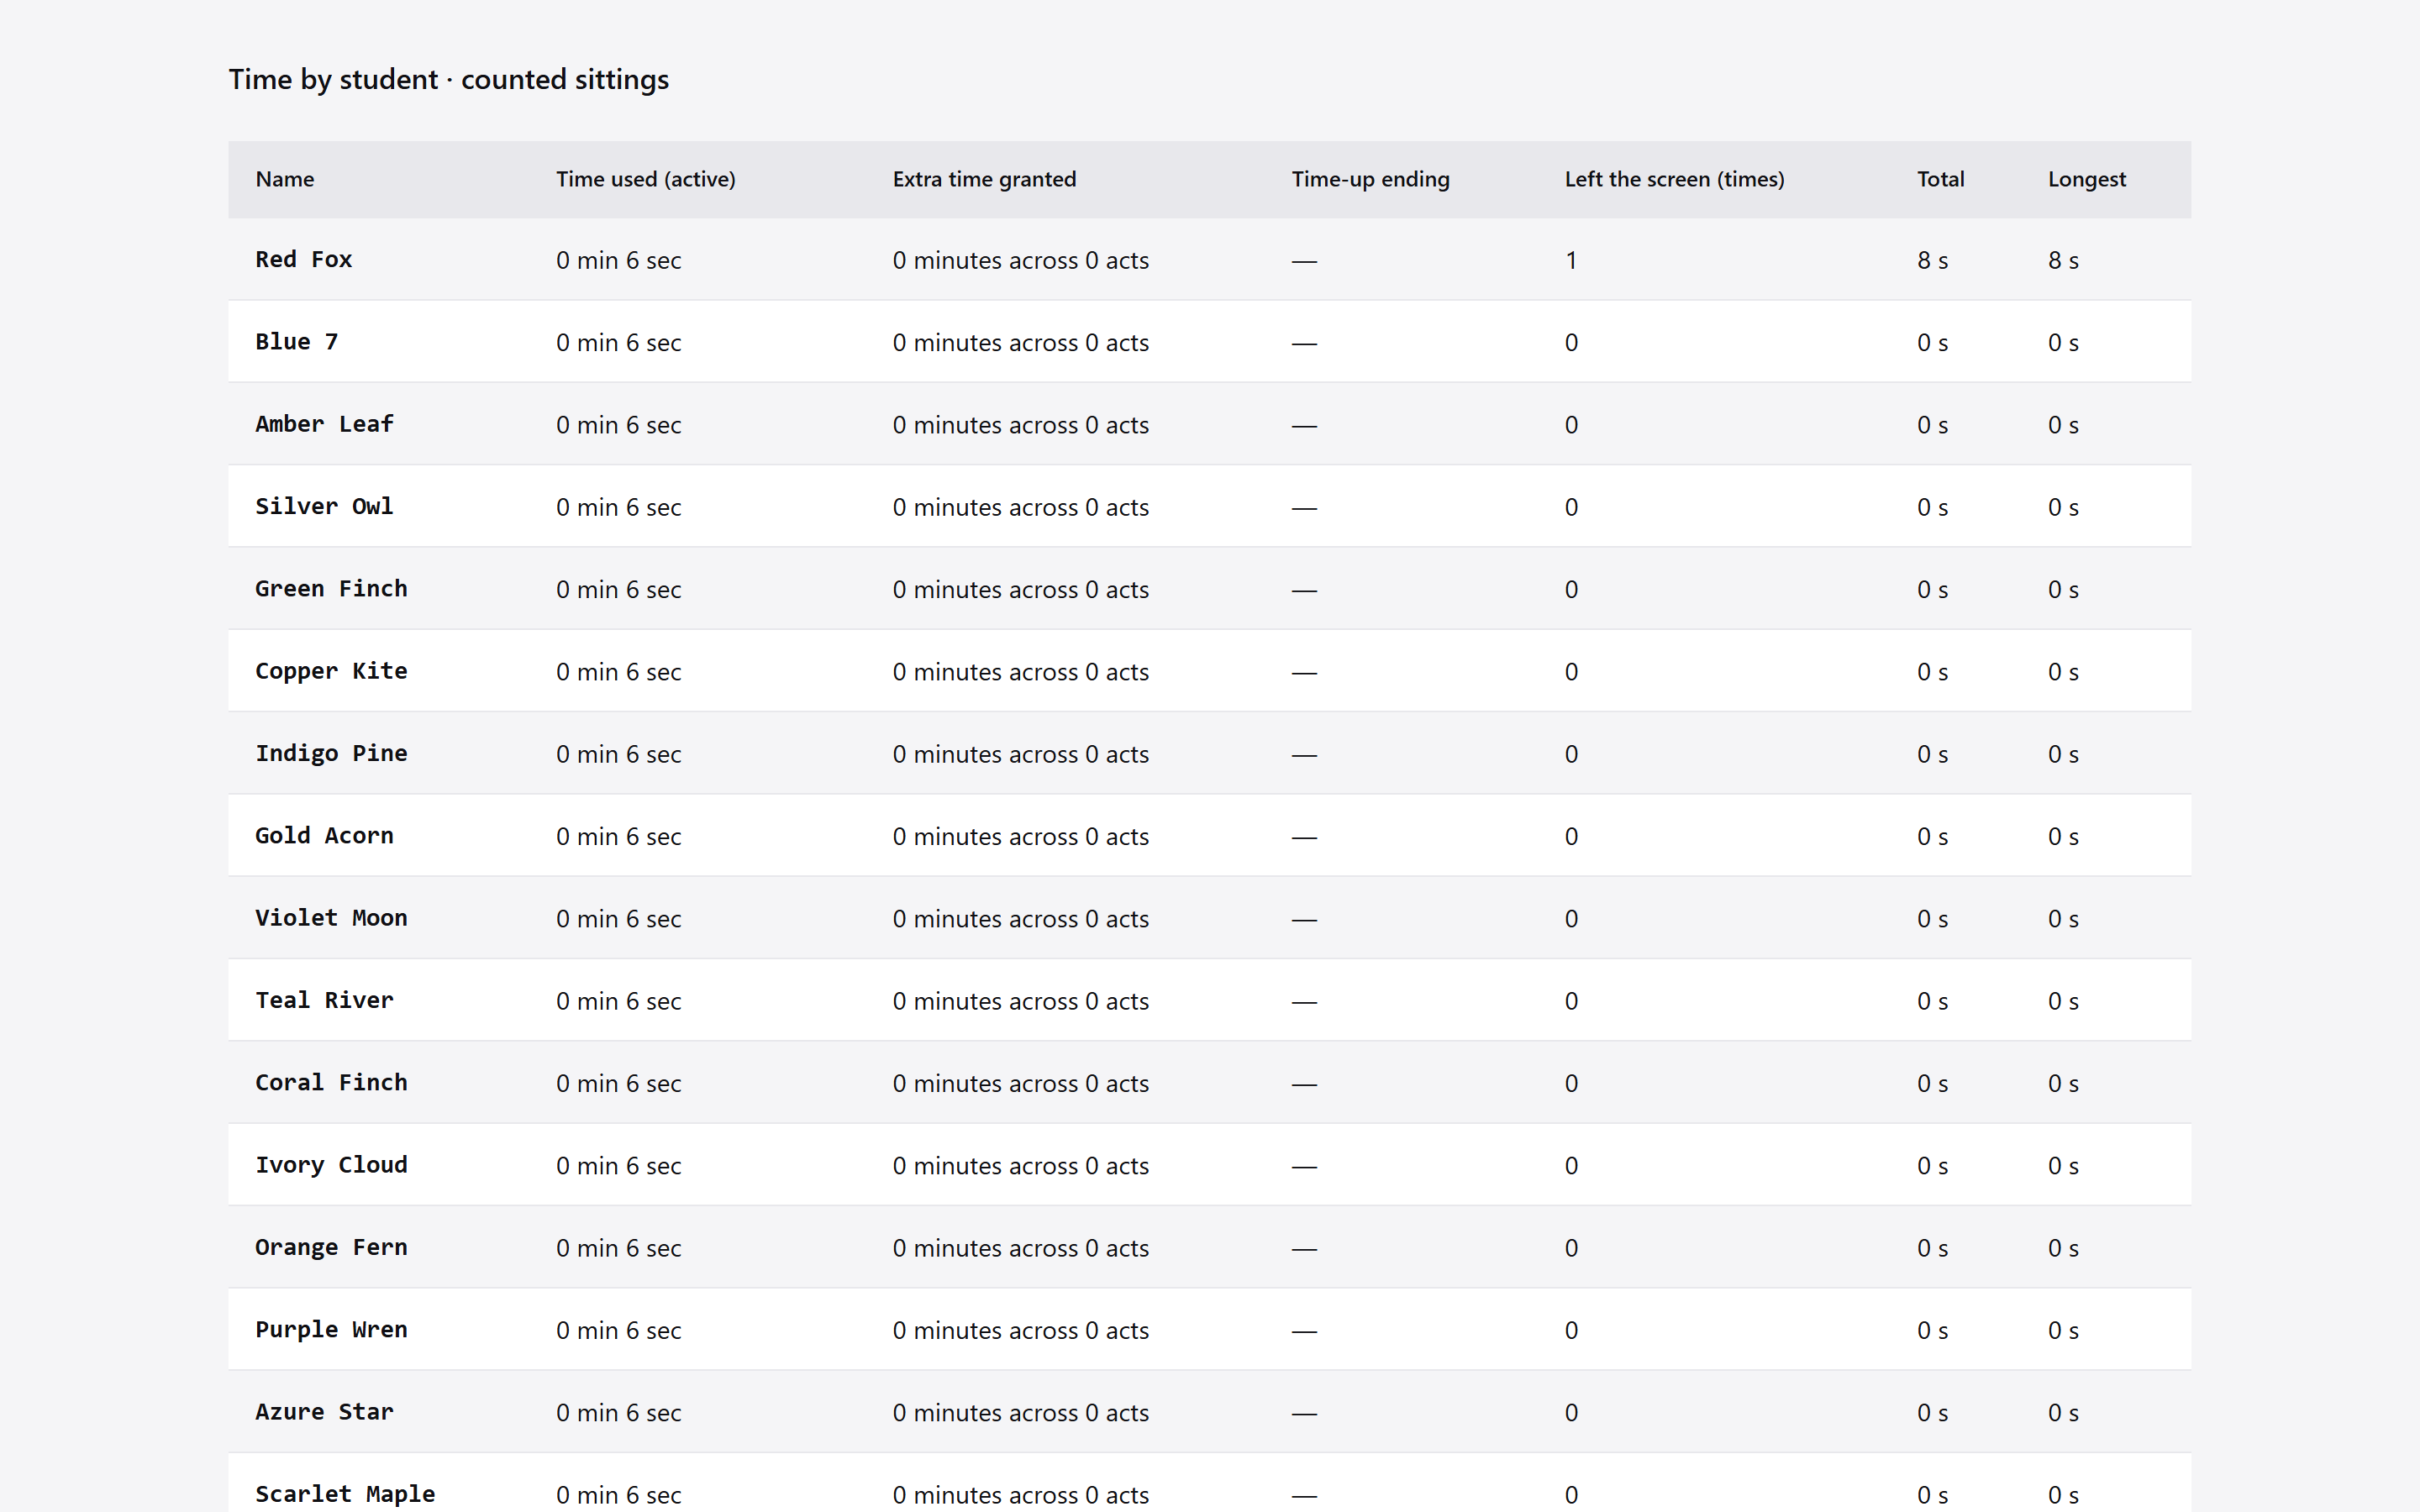The width and height of the screenshot is (2420, 1512).
Task: Click Indigo Pine's Longest value '0 s'
Action: click(2063, 754)
